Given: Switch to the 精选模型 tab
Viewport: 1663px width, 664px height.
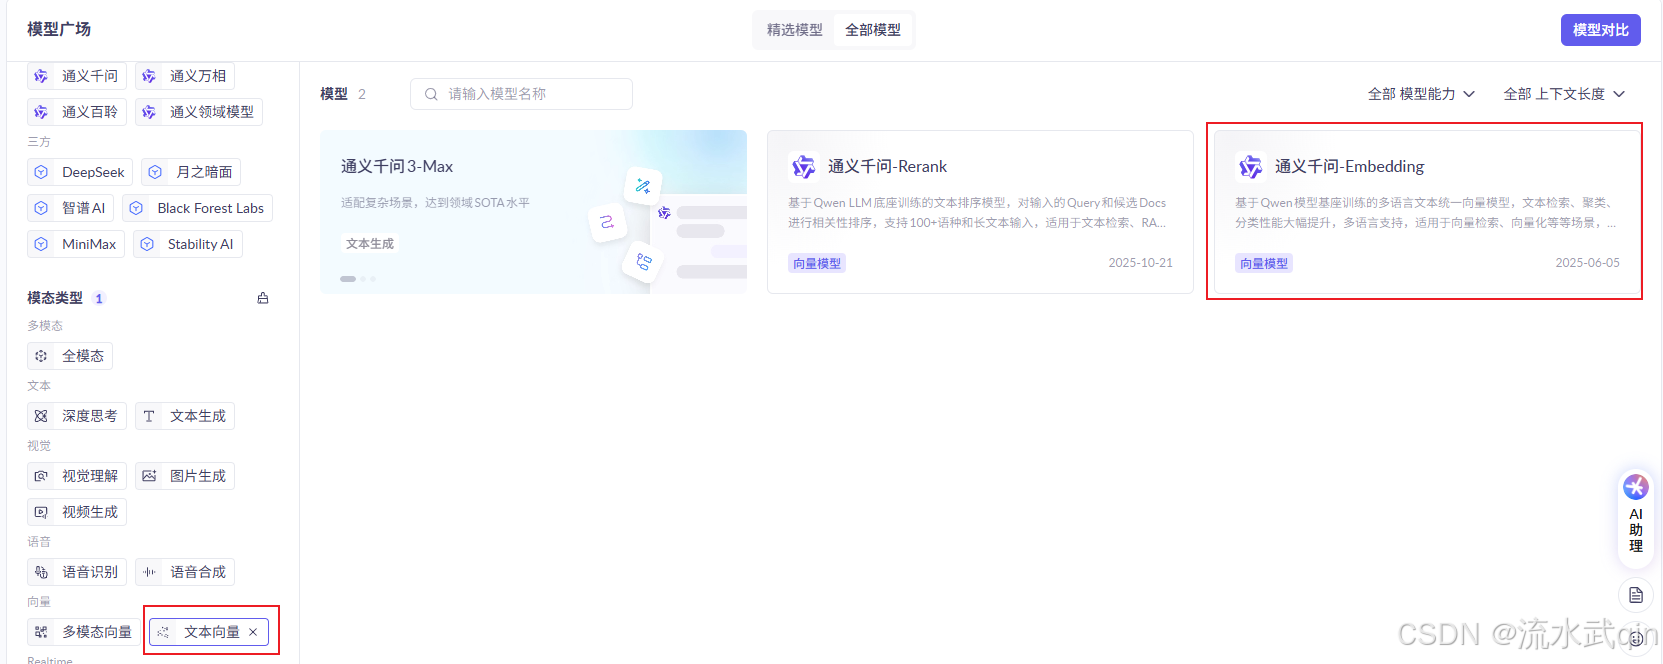Looking at the screenshot, I should tap(794, 30).
